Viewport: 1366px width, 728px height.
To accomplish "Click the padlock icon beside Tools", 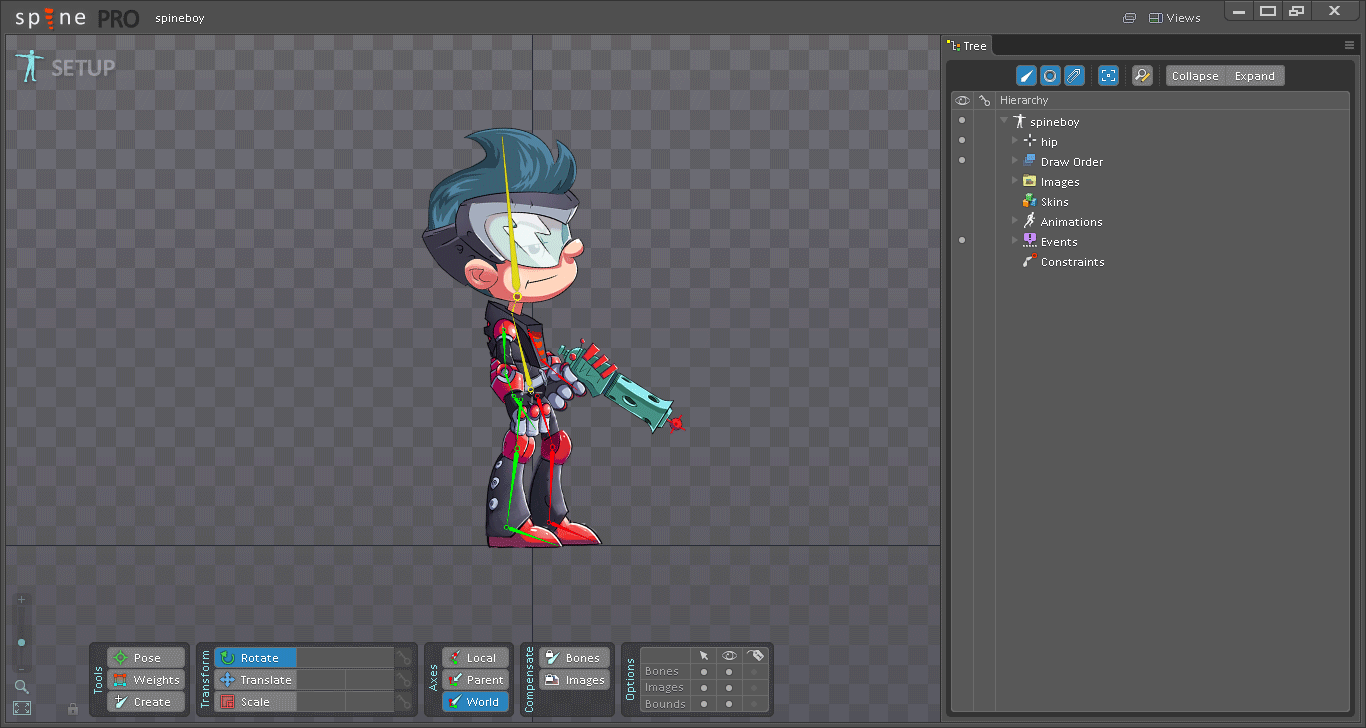I will [x=73, y=709].
